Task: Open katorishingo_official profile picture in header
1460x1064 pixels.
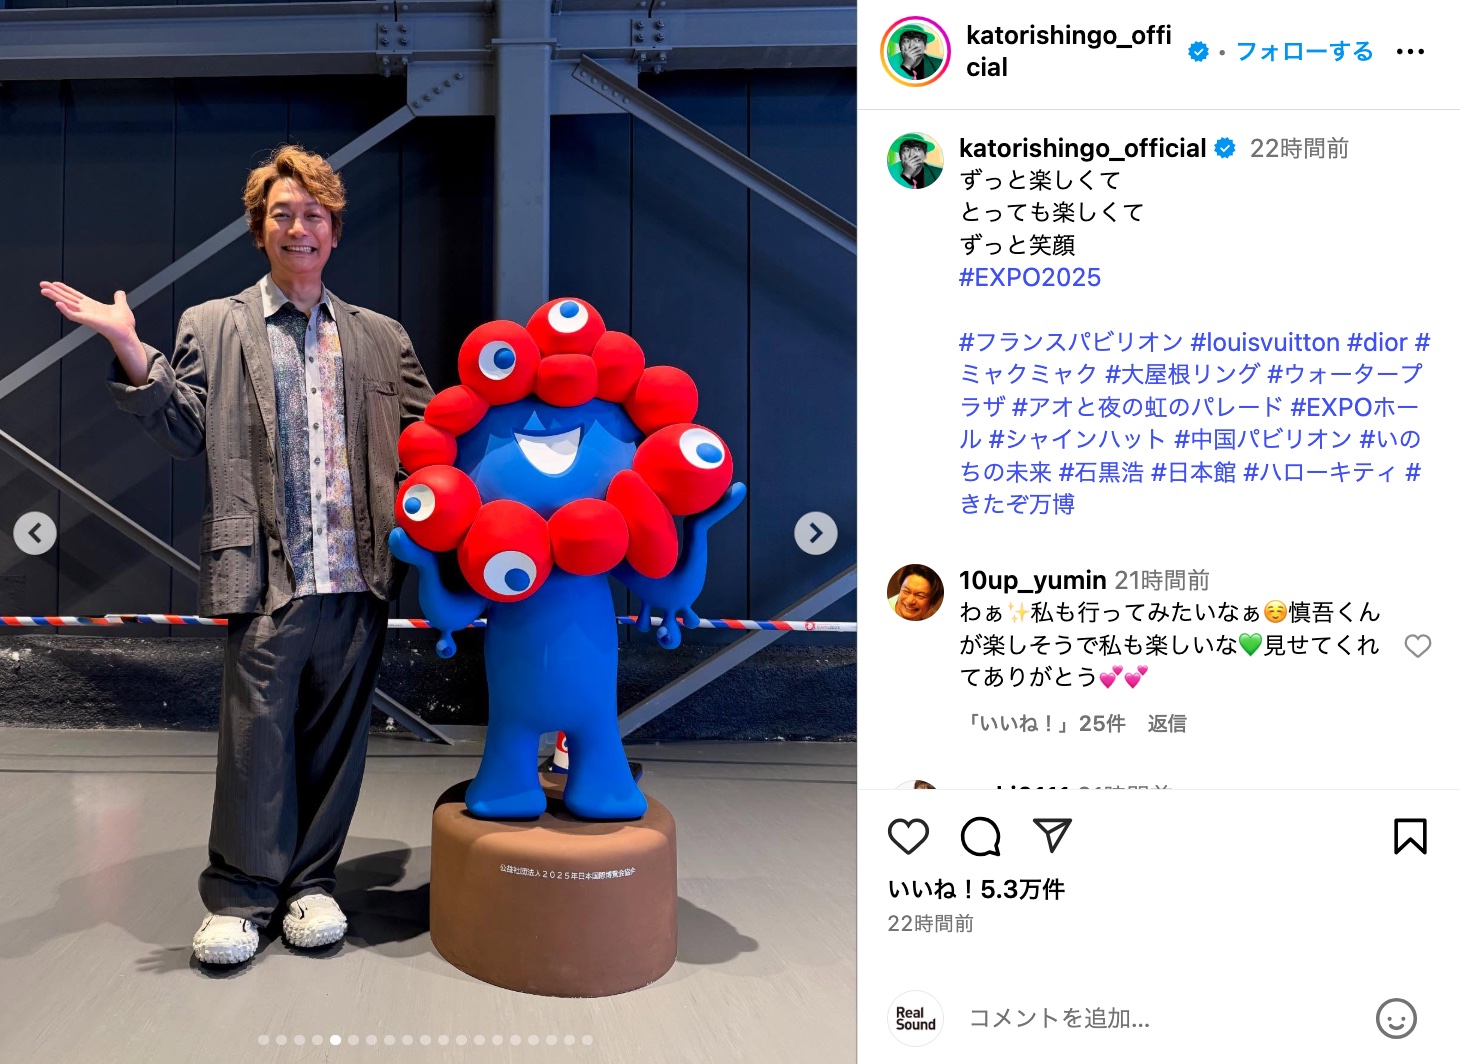Action: pos(915,51)
